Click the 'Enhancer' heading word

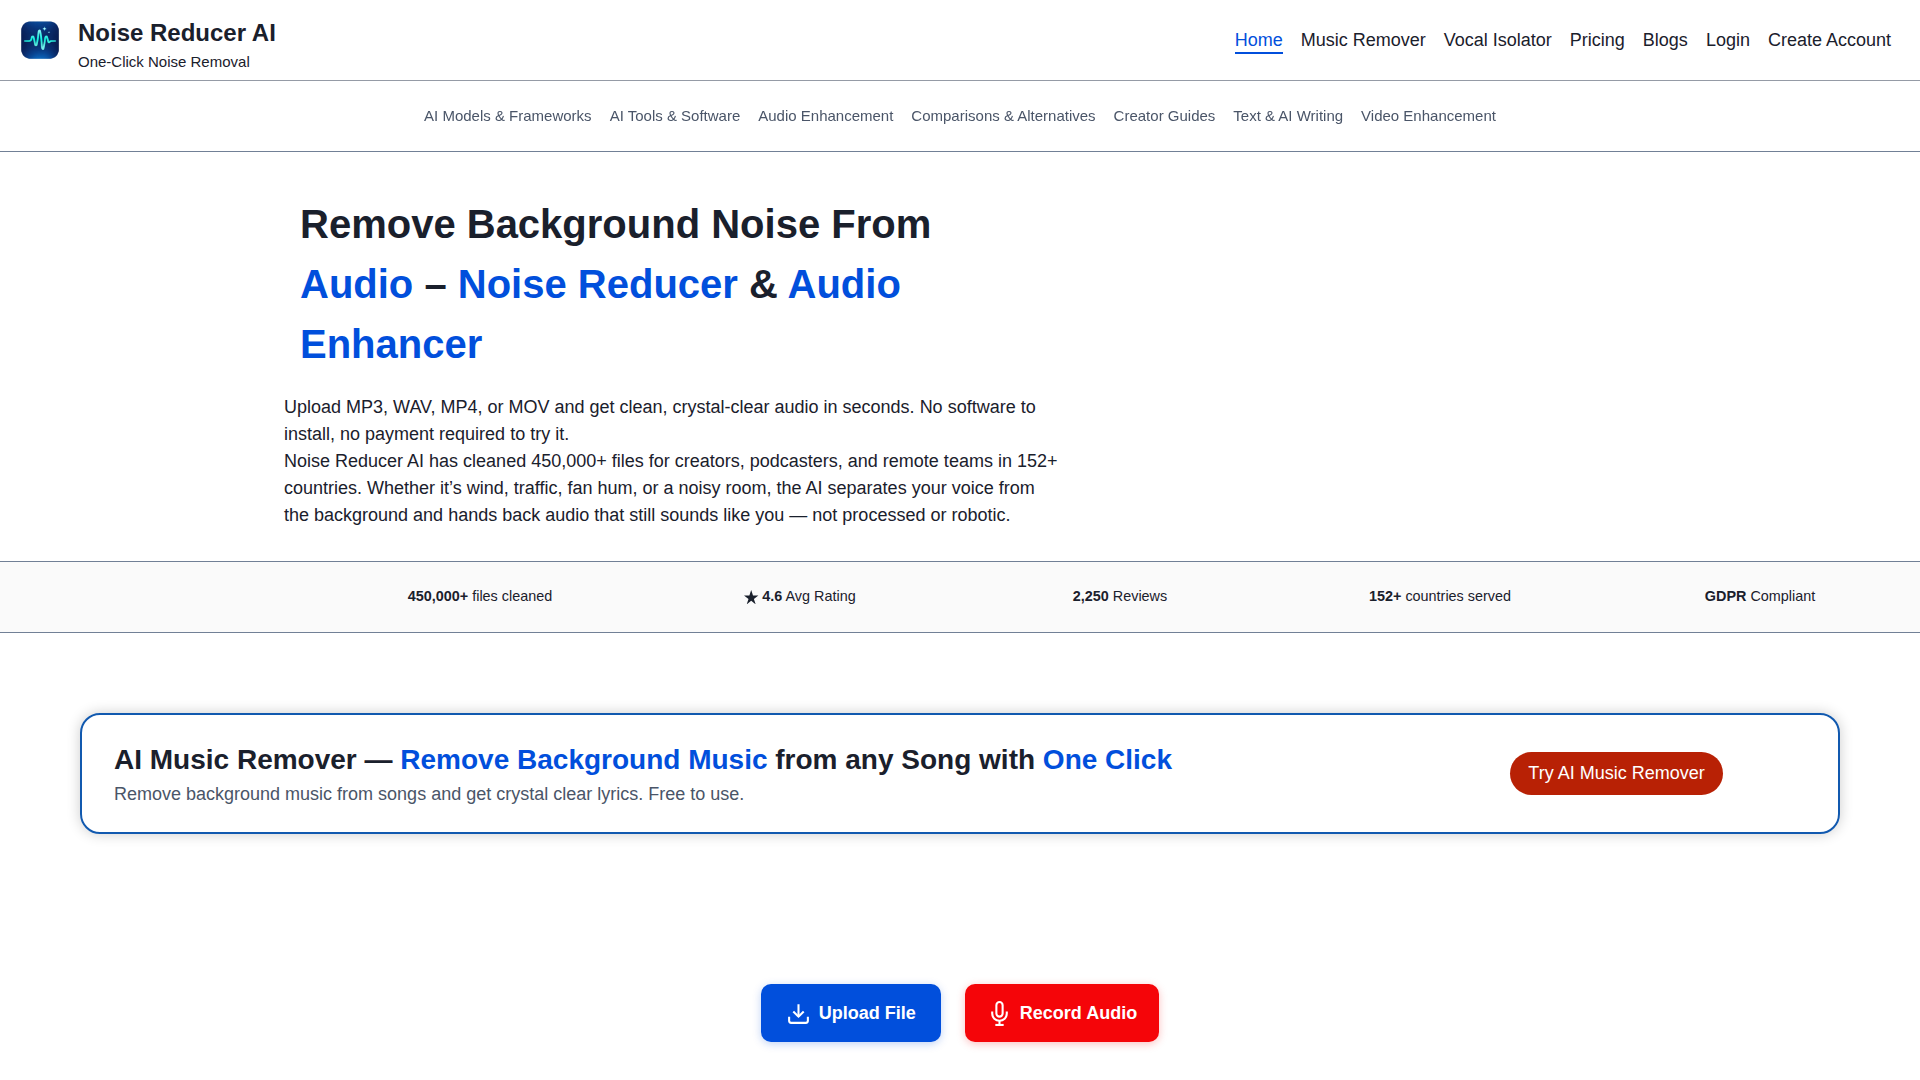point(391,345)
